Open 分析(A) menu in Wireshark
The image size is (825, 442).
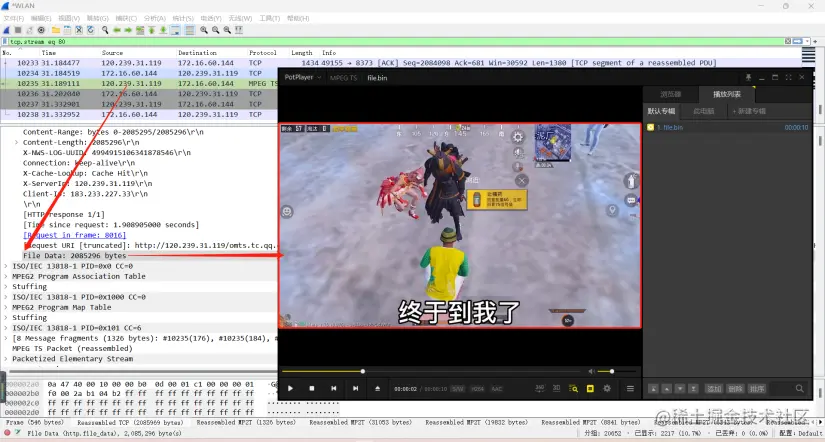point(154,18)
